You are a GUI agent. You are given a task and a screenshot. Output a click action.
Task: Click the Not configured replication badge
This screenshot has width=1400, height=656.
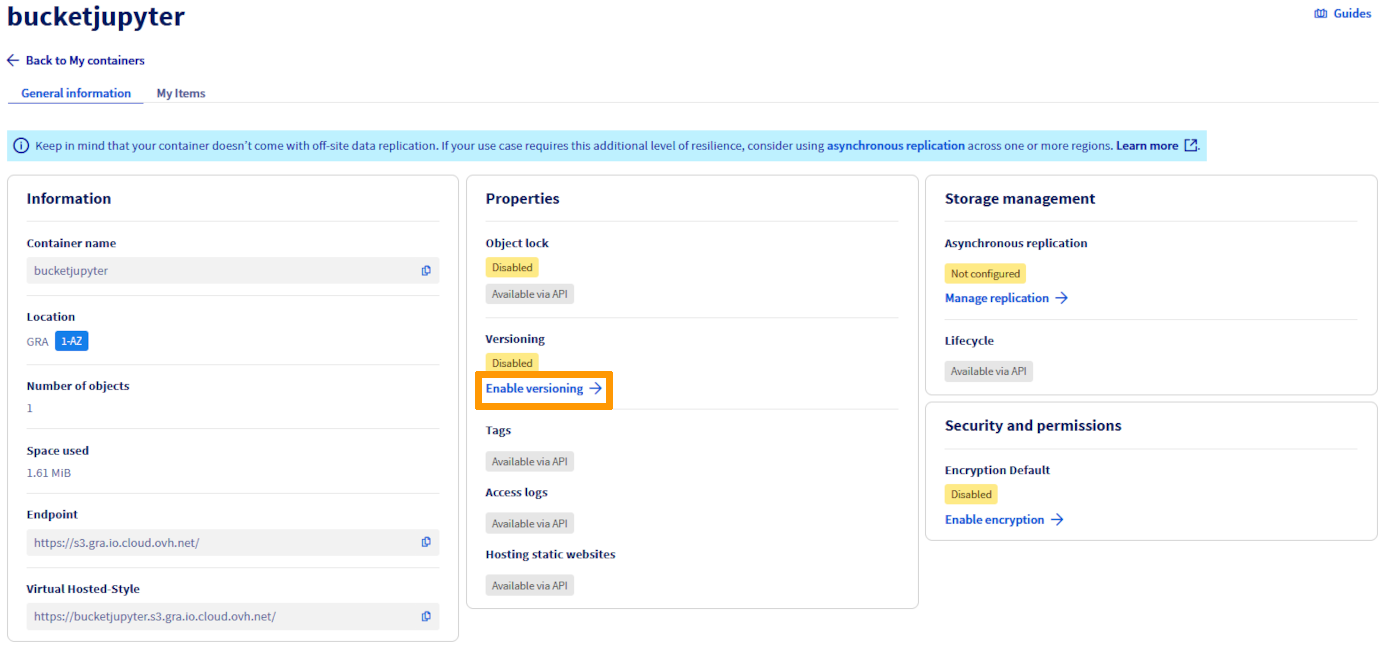pos(985,273)
